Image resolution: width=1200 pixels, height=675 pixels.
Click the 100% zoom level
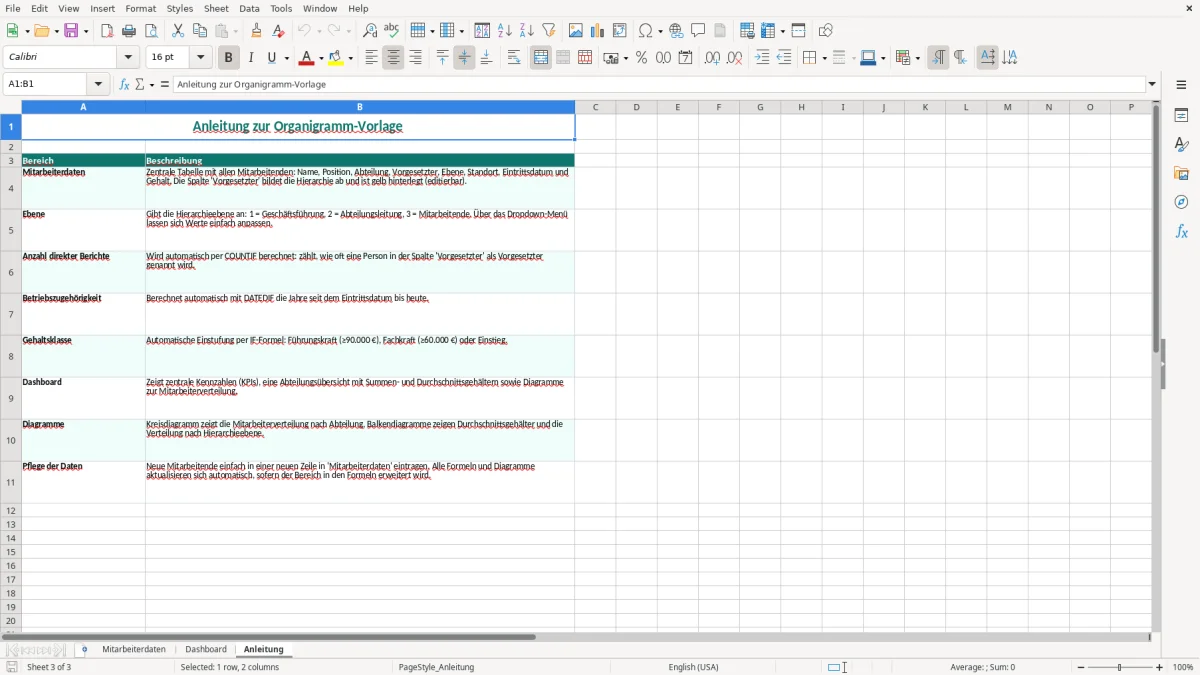click(1183, 667)
